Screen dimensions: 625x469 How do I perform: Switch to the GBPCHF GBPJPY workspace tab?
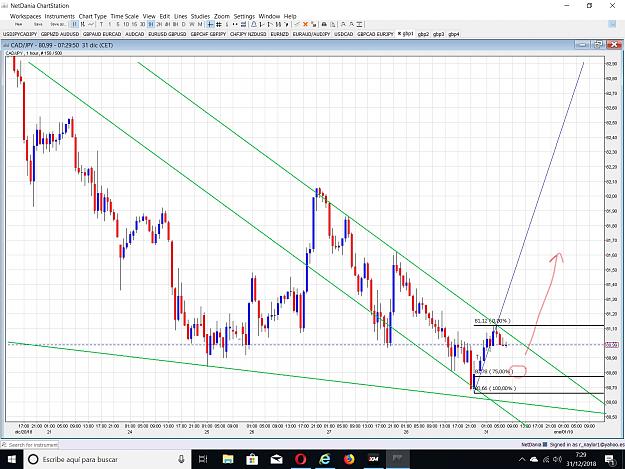[x=208, y=34]
